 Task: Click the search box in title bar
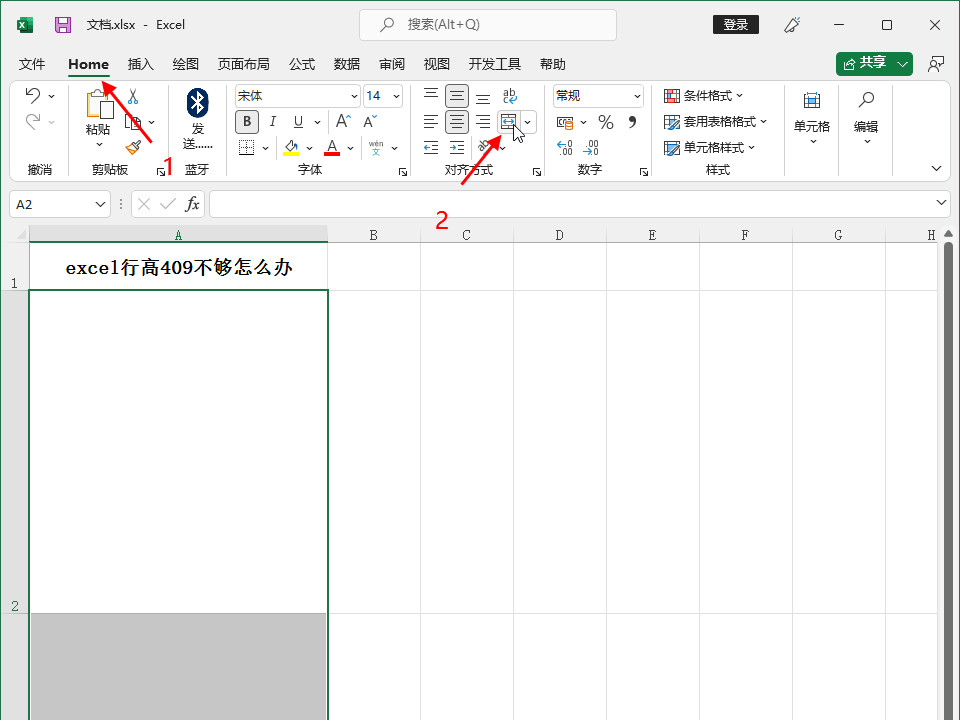tap(488, 25)
